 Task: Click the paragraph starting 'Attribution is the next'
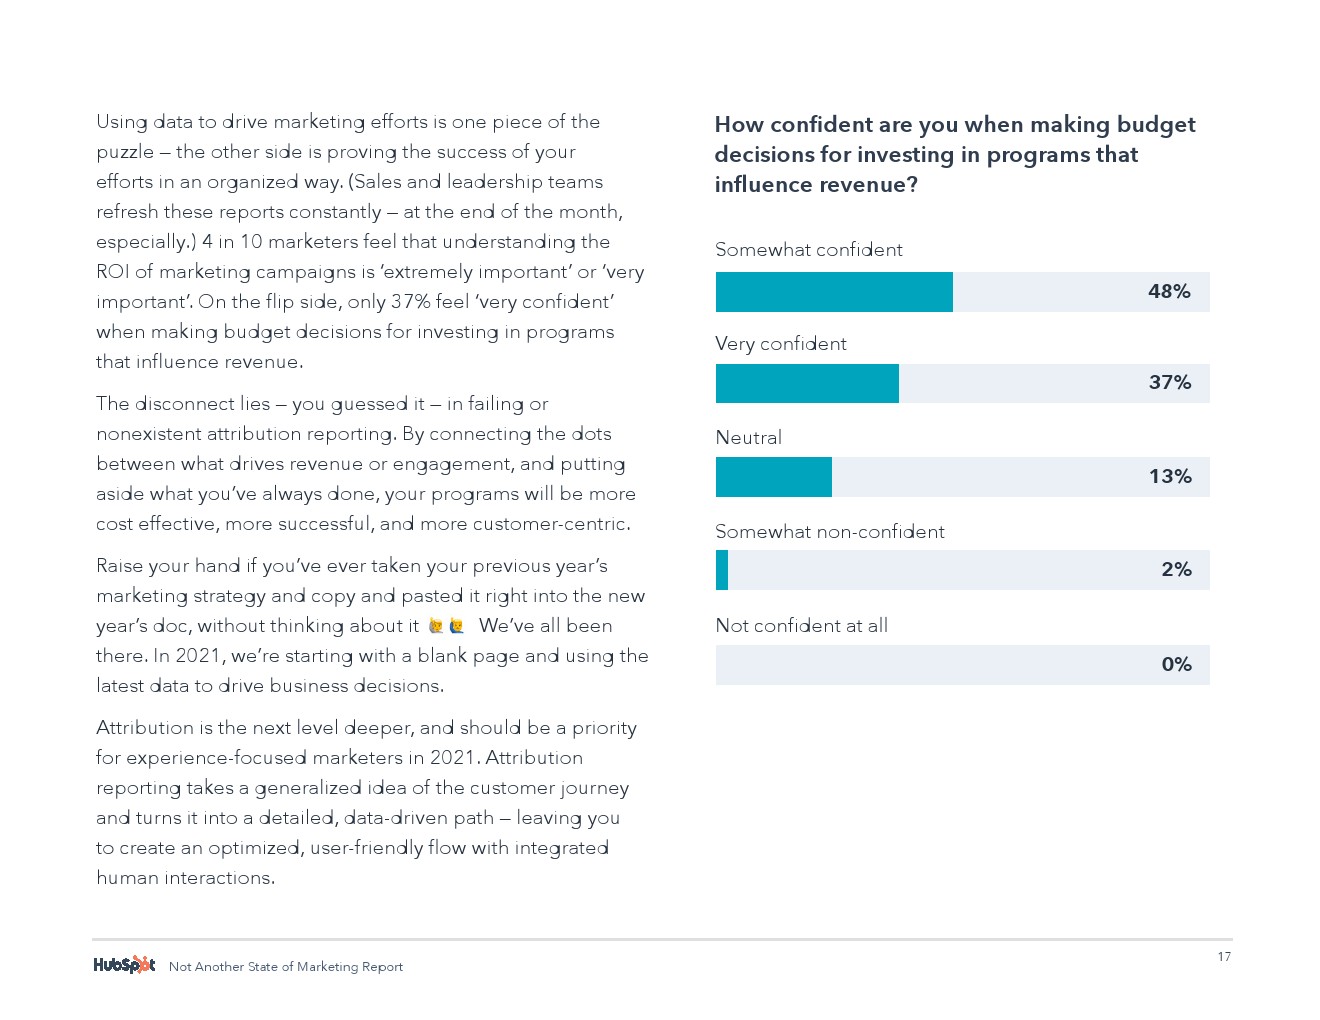pos(366,802)
